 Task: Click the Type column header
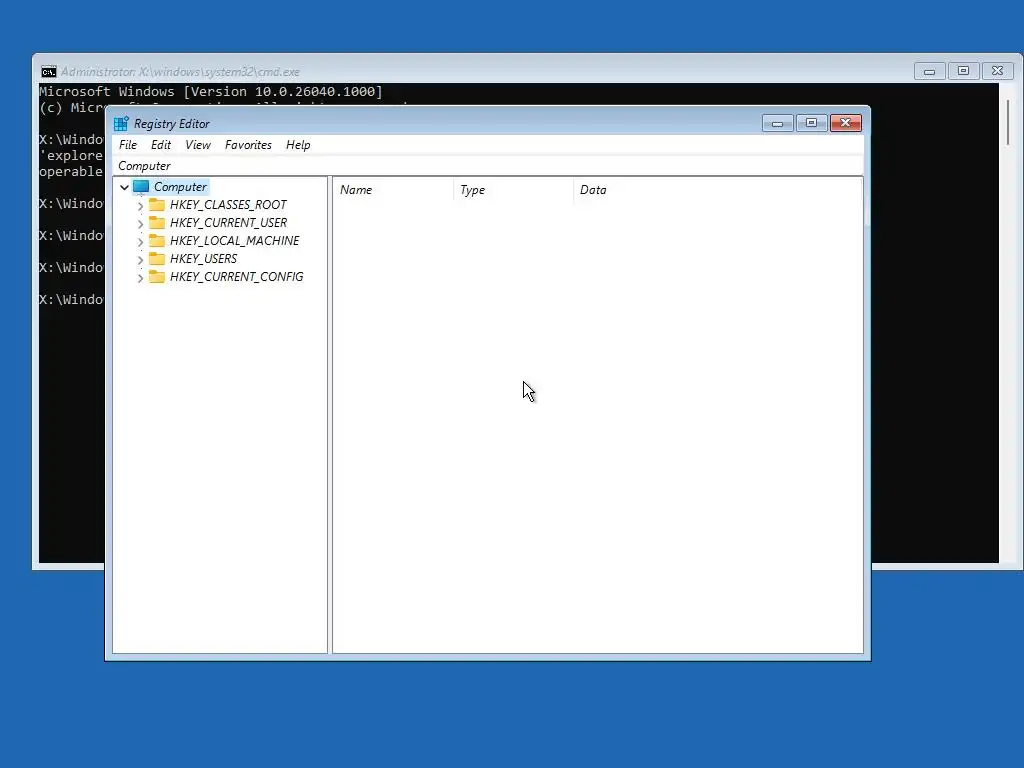[x=514, y=190]
